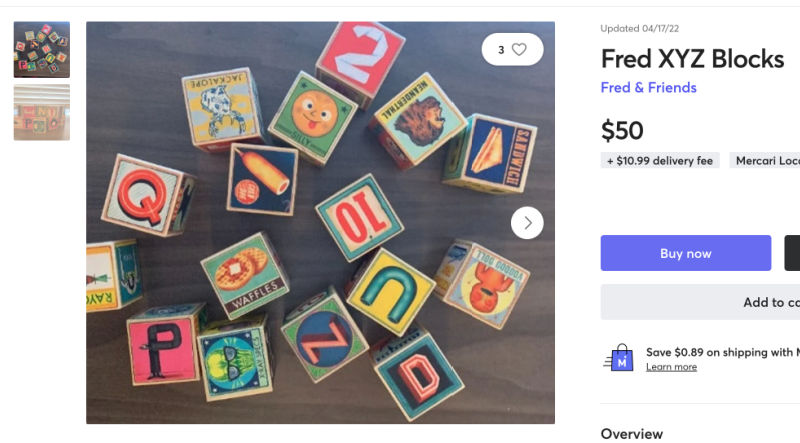Click the dark button beside Buy now
The height and width of the screenshot is (443, 800).
[x=792, y=253]
